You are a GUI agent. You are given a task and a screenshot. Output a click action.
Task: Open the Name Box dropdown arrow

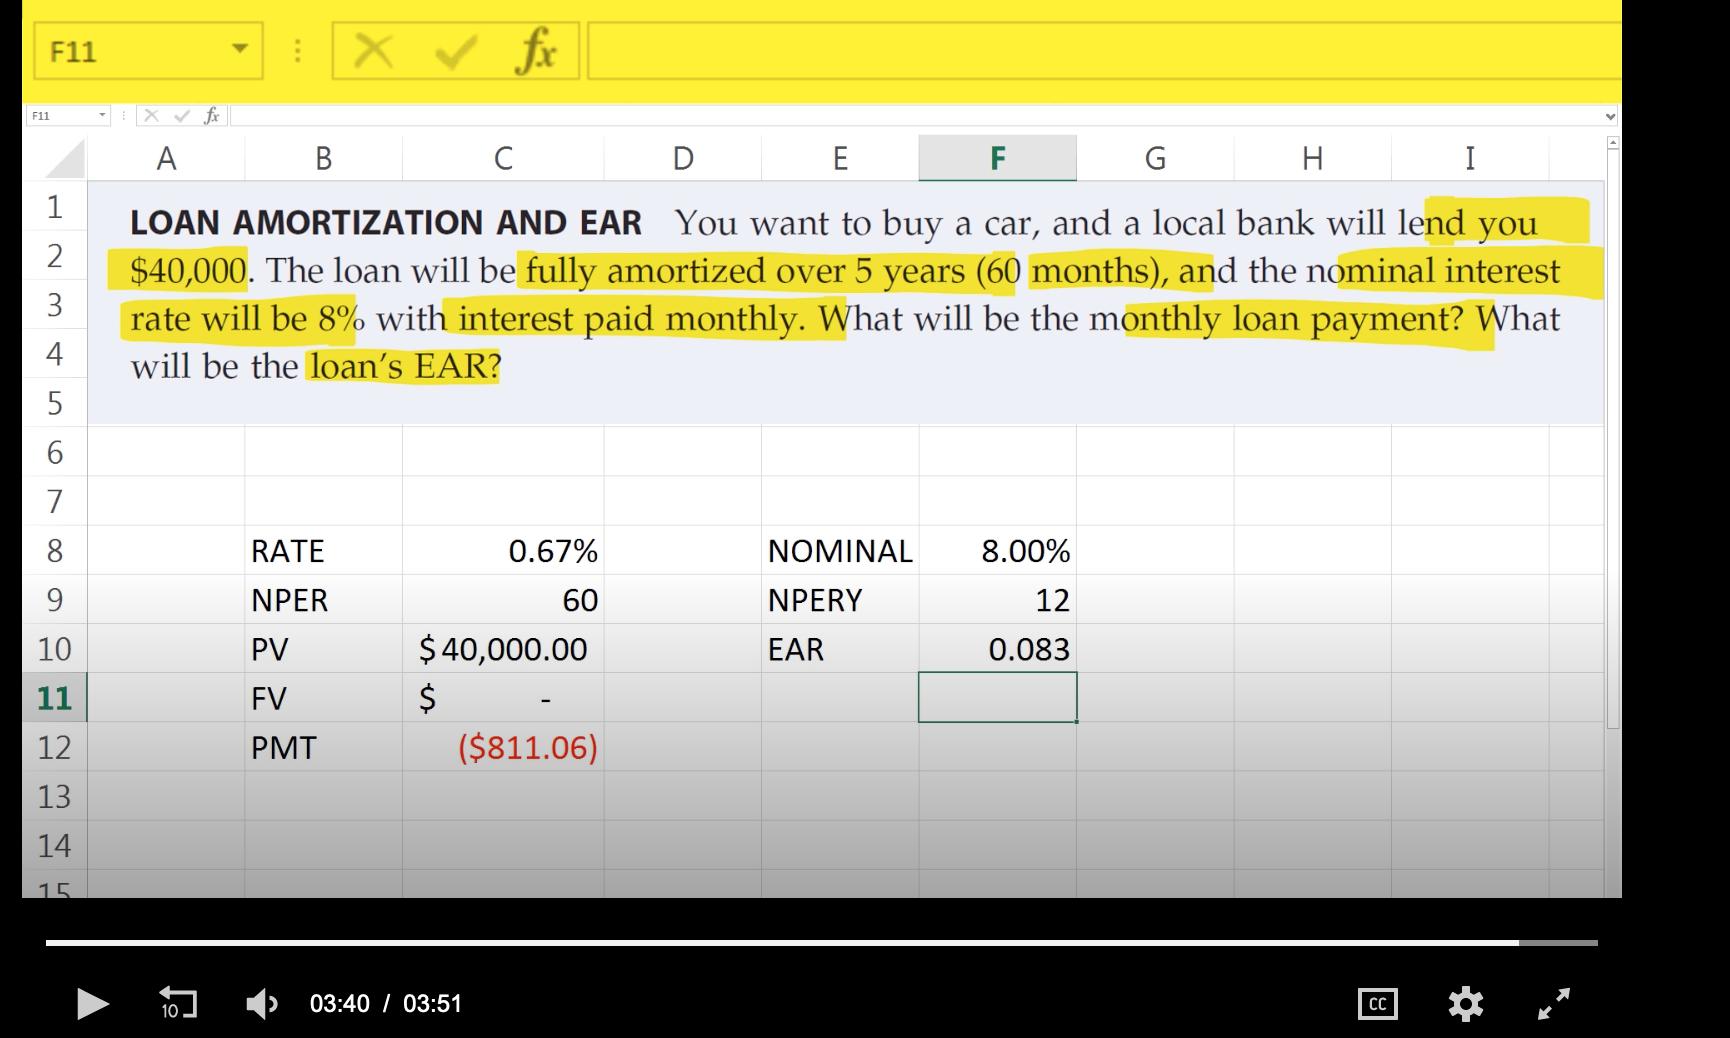tap(238, 48)
